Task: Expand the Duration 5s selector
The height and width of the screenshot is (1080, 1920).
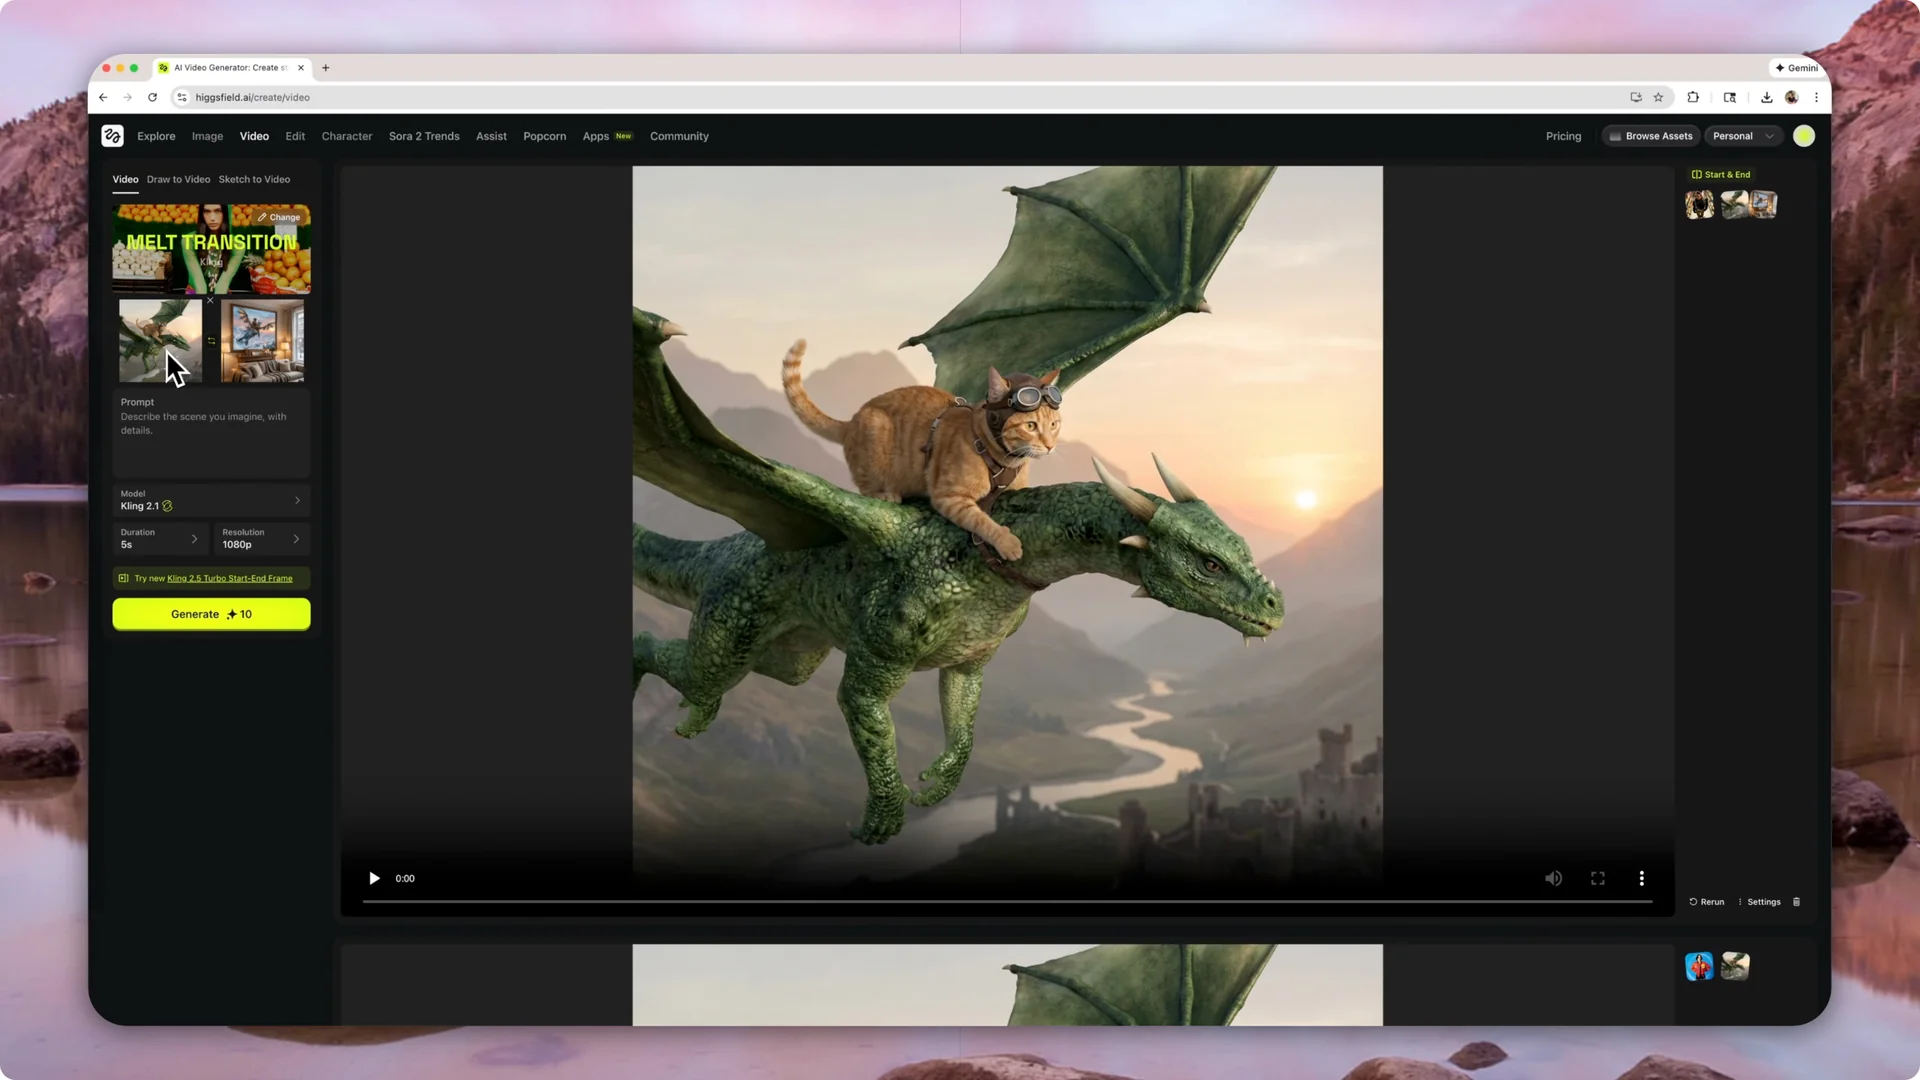Action: [x=160, y=539]
